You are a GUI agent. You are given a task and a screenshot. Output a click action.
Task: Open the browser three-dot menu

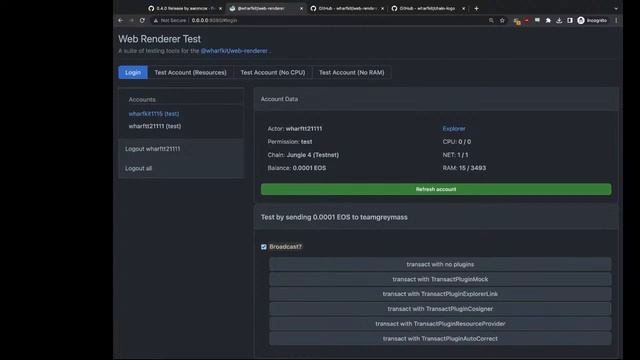[x=616, y=20]
